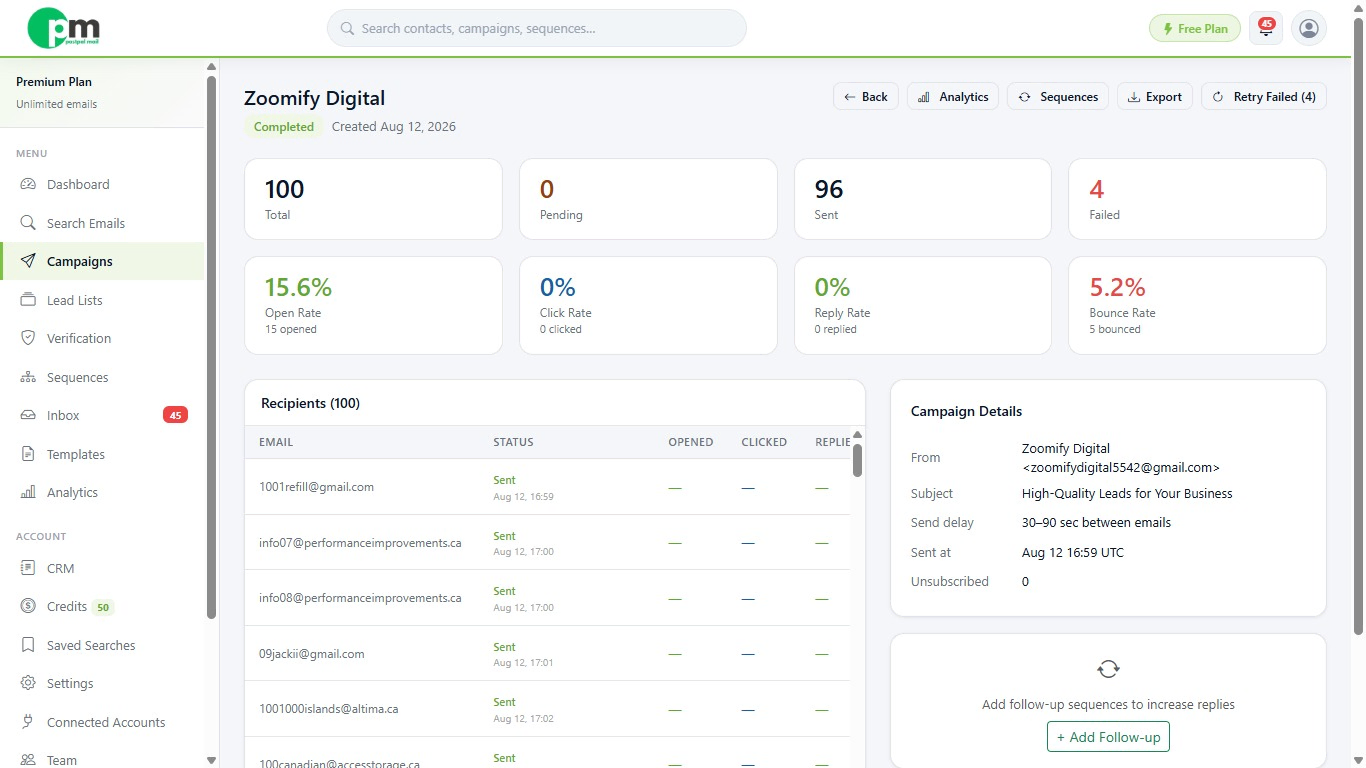The height and width of the screenshot is (768, 1366).
Task: Click the Saved Searches bookmark icon
Action: point(28,645)
